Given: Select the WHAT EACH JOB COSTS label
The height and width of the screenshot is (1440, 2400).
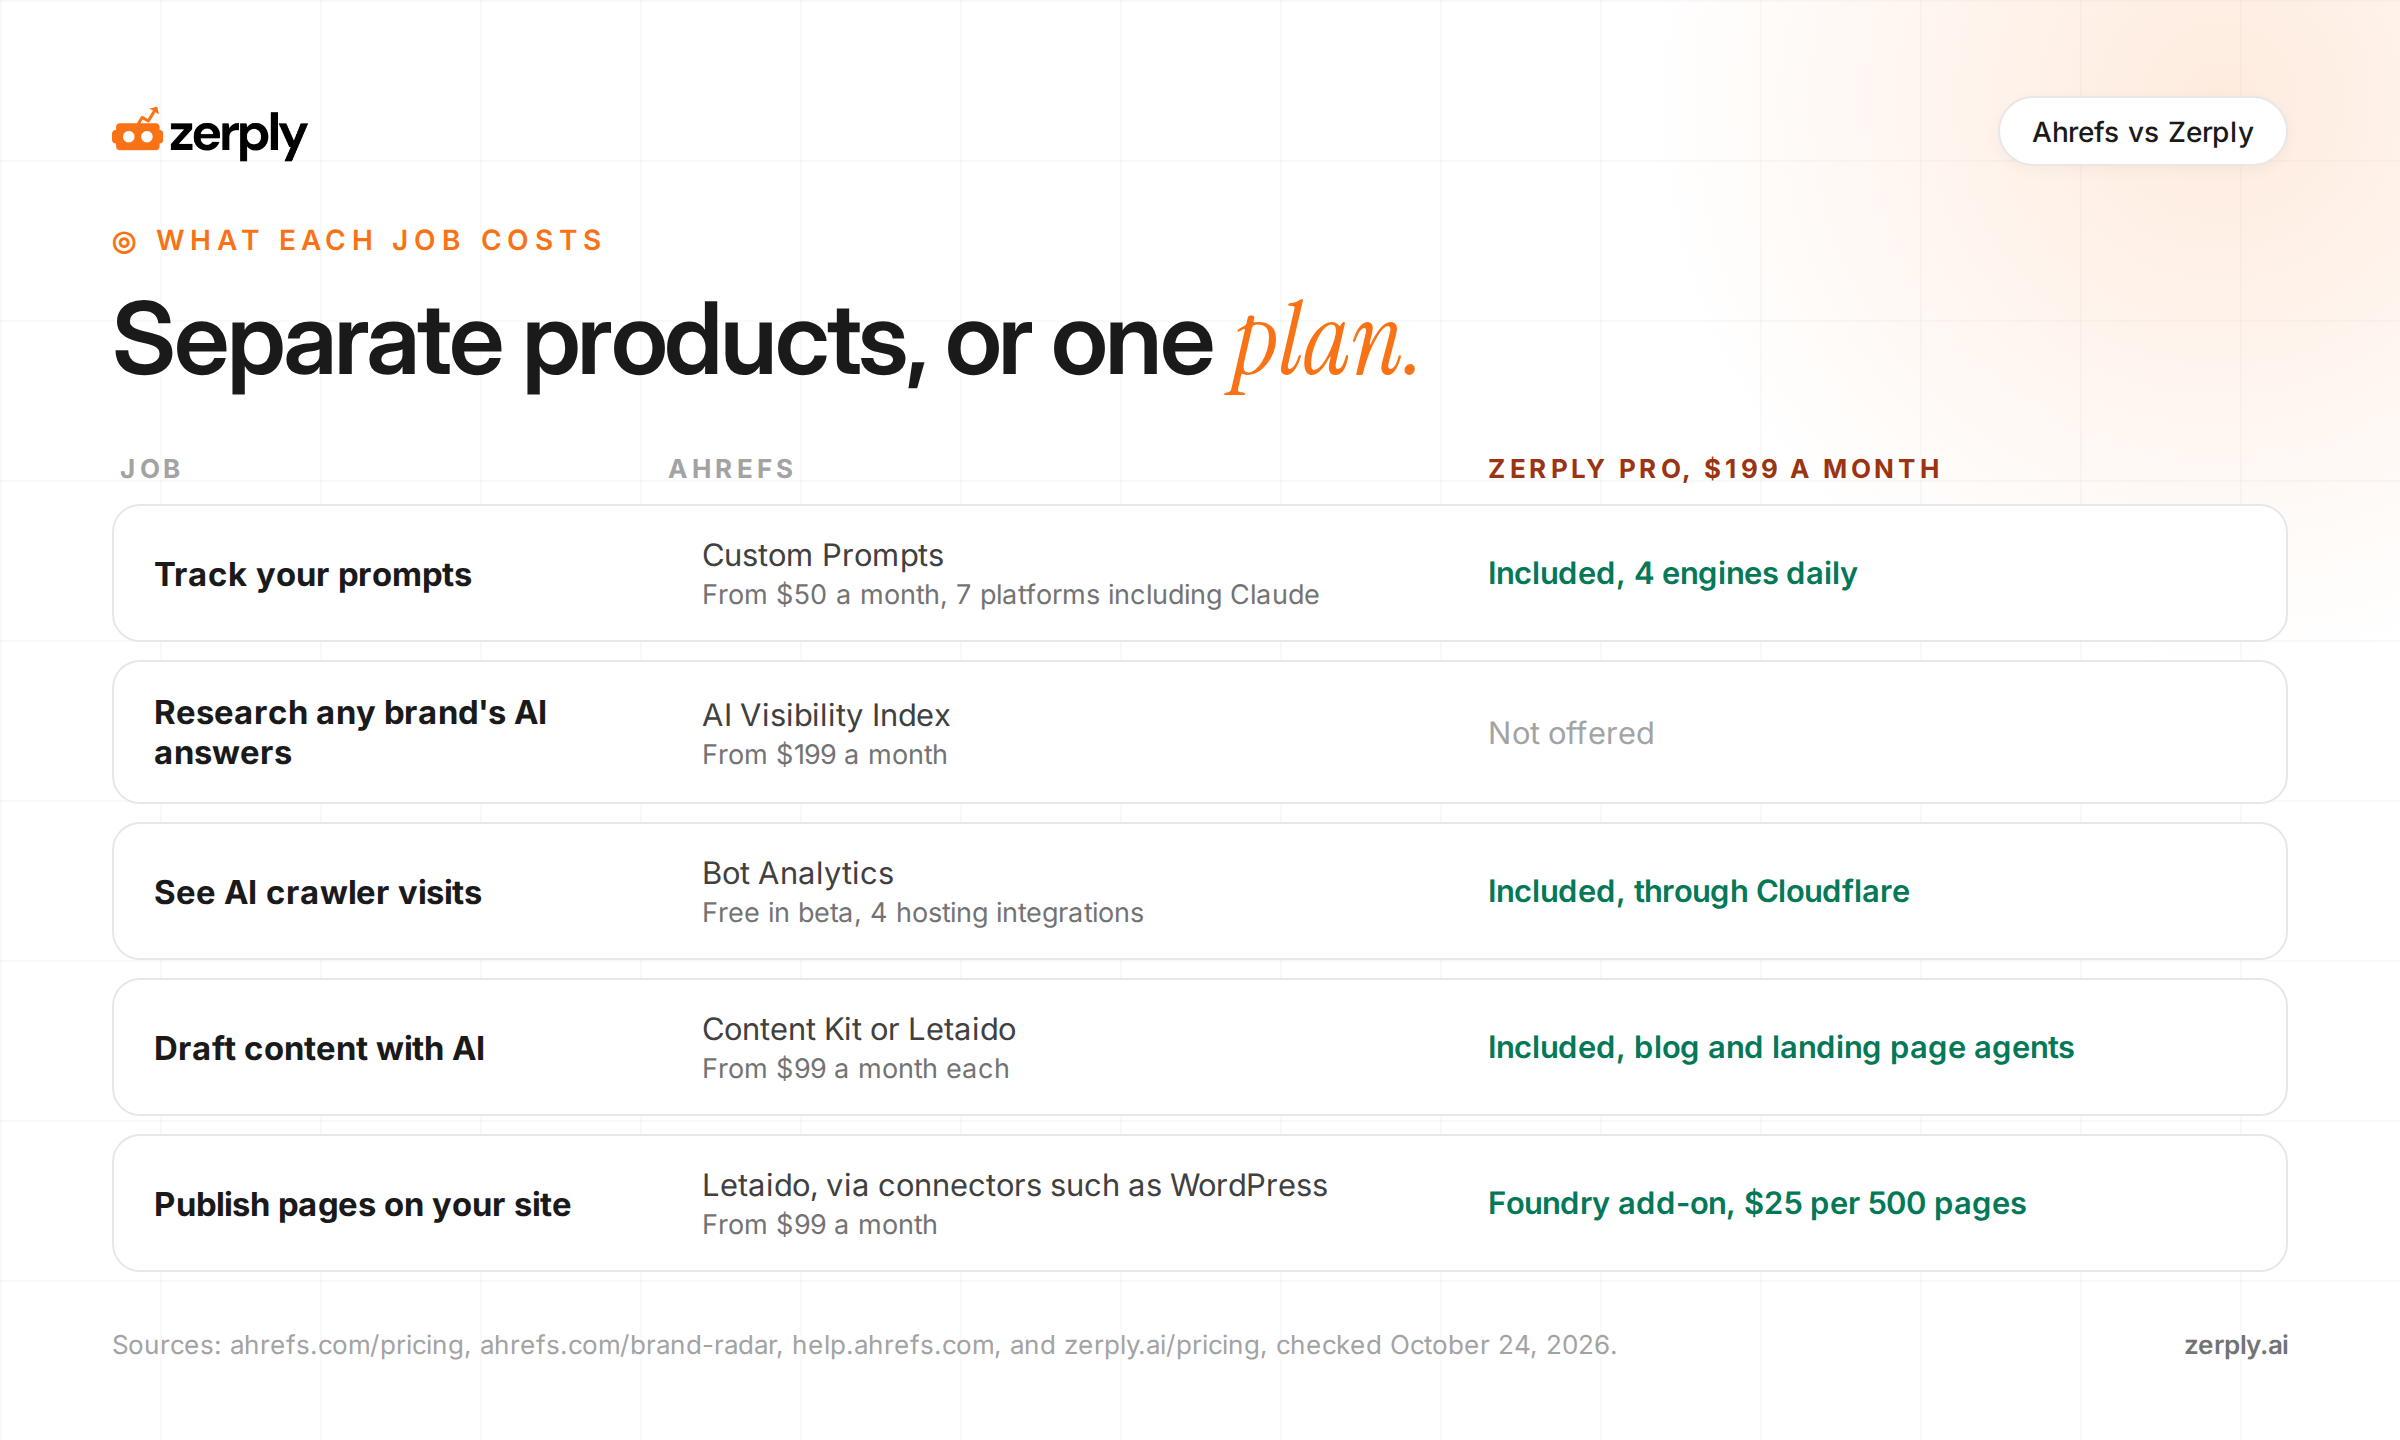Looking at the screenshot, I should coord(380,241).
